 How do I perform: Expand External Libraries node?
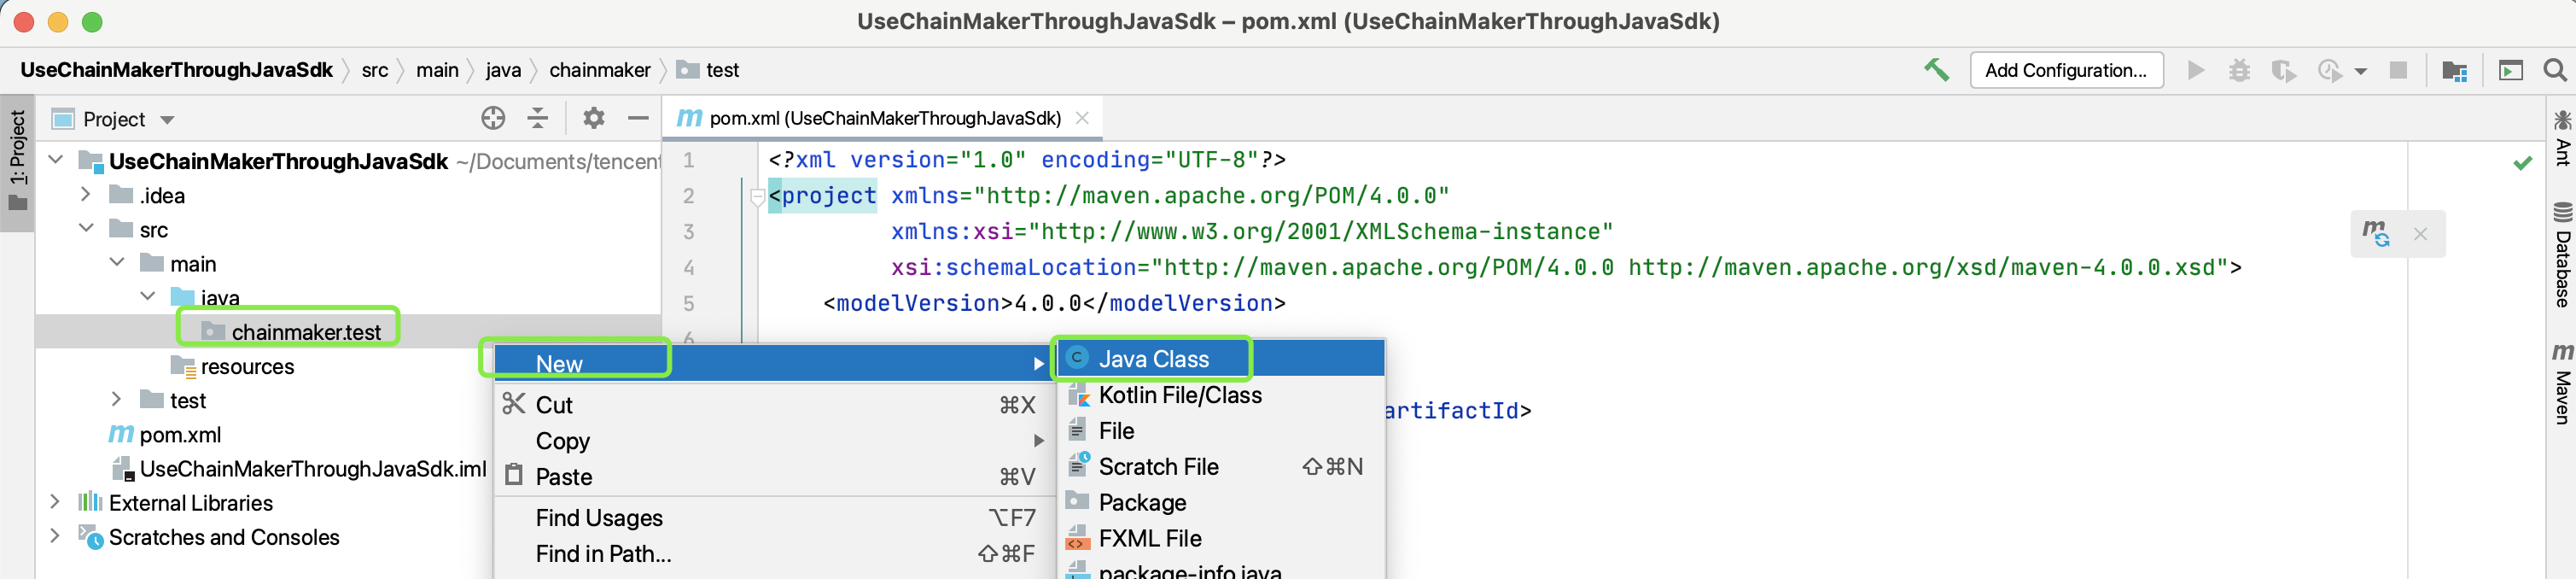[x=55, y=502]
